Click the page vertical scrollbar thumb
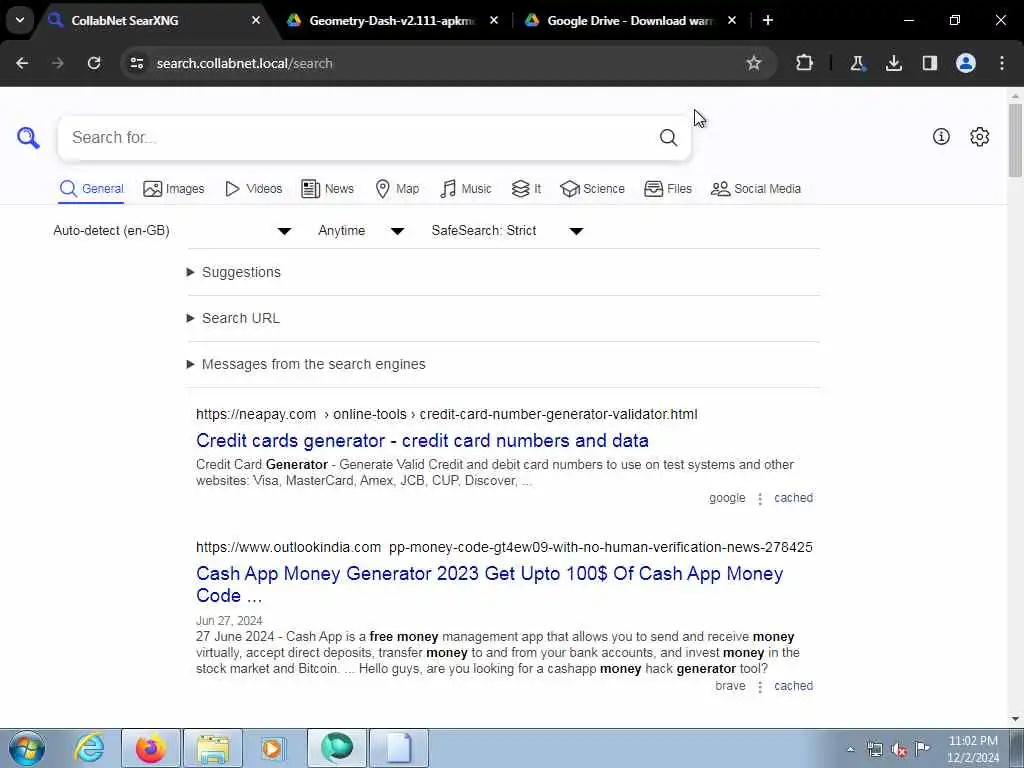 (1015, 140)
